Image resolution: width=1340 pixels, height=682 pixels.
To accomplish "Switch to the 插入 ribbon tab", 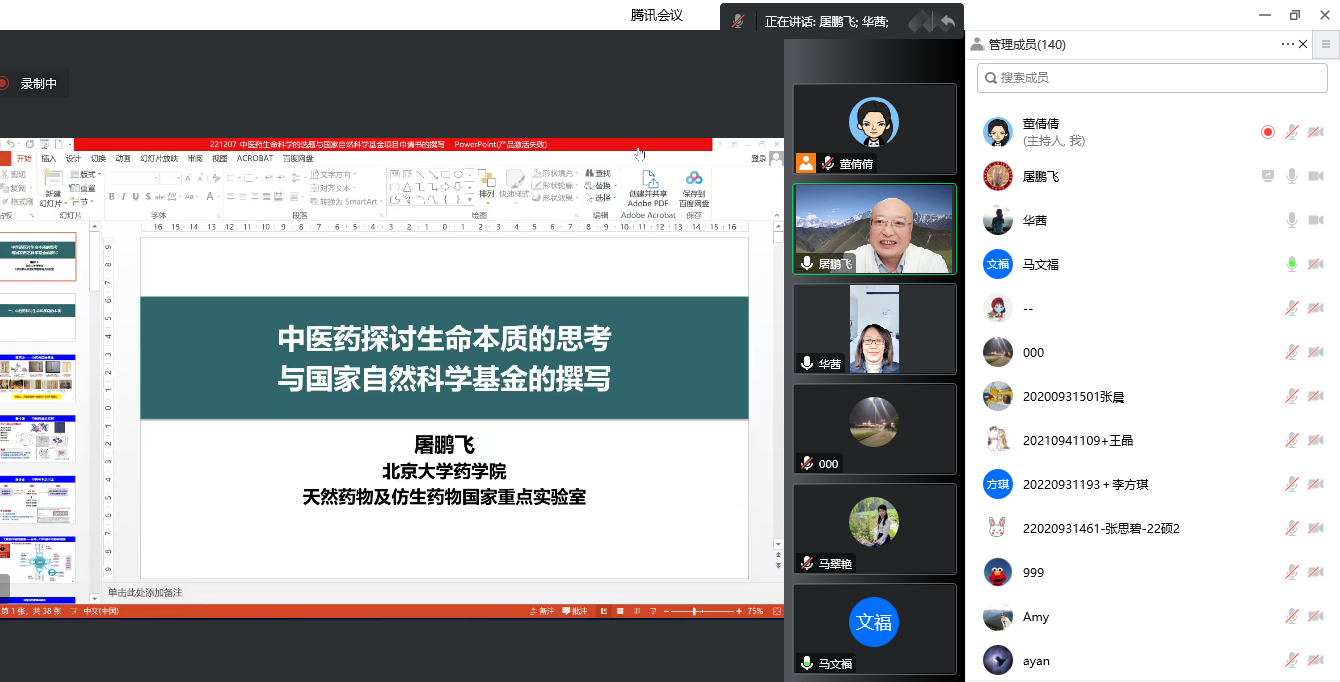I will coord(48,158).
